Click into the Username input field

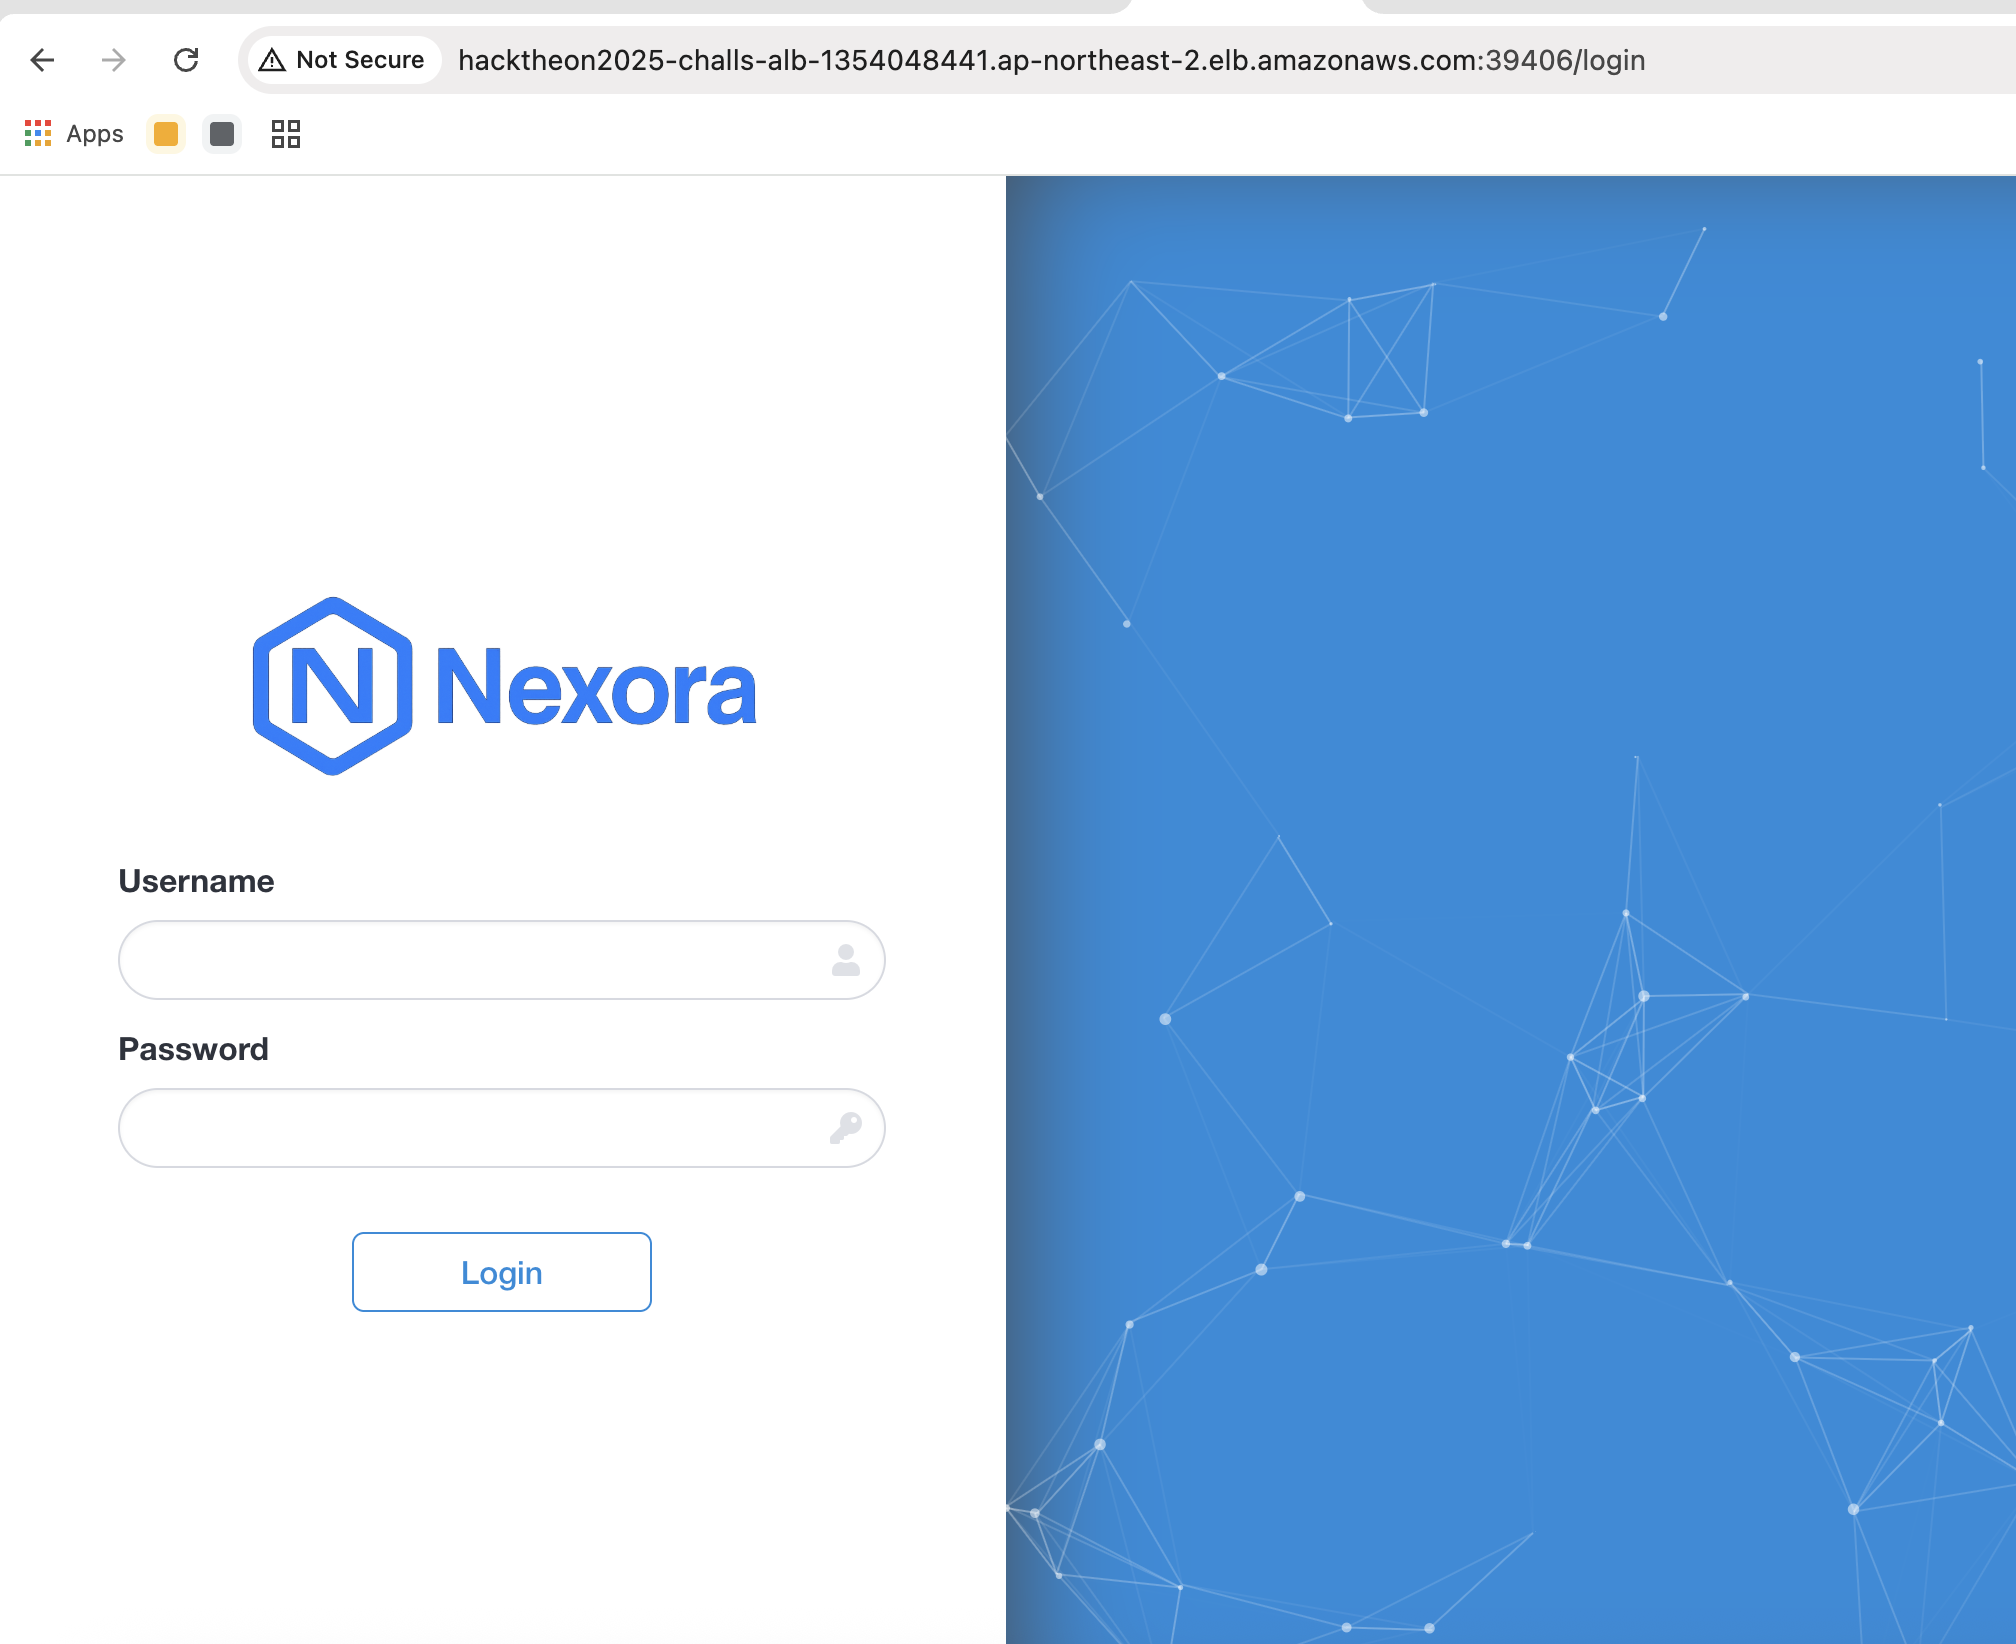pyautogui.click(x=502, y=960)
